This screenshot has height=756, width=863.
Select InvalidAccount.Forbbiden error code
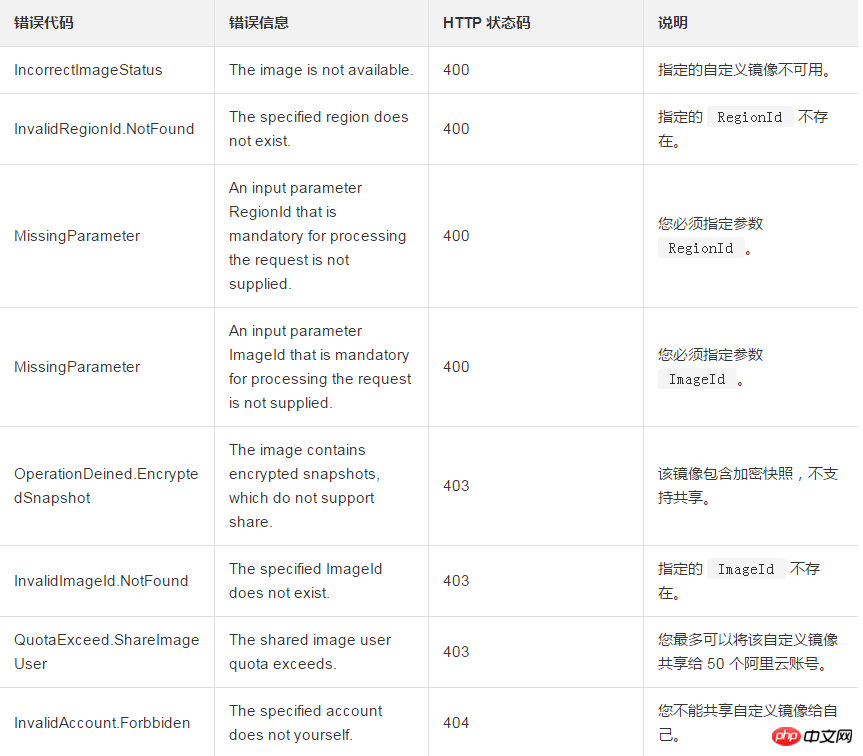tap(102, 723)
